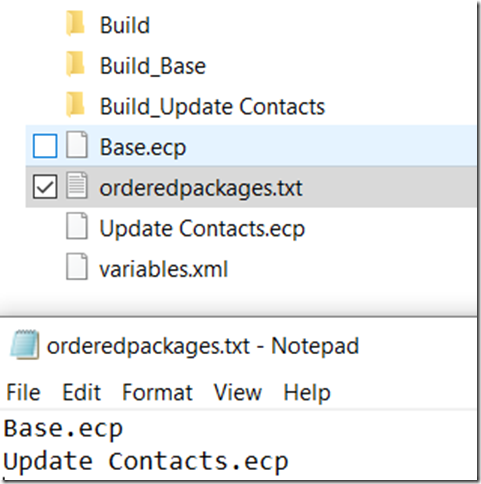The height and width of the screenshot is (484, 481).
Task: Click the orderedpackages.txt document icon
Action: pos(77,186)
